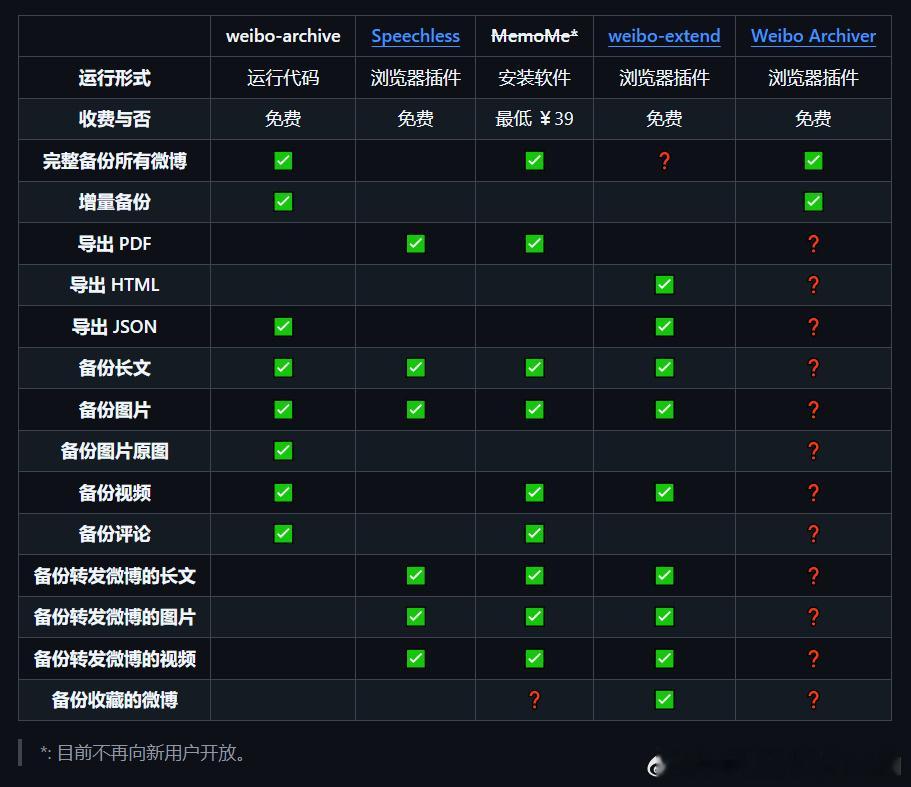
Task: Click the 最低 ¥39 price cell
Action: pyautogui.click(x=534, y=119)
